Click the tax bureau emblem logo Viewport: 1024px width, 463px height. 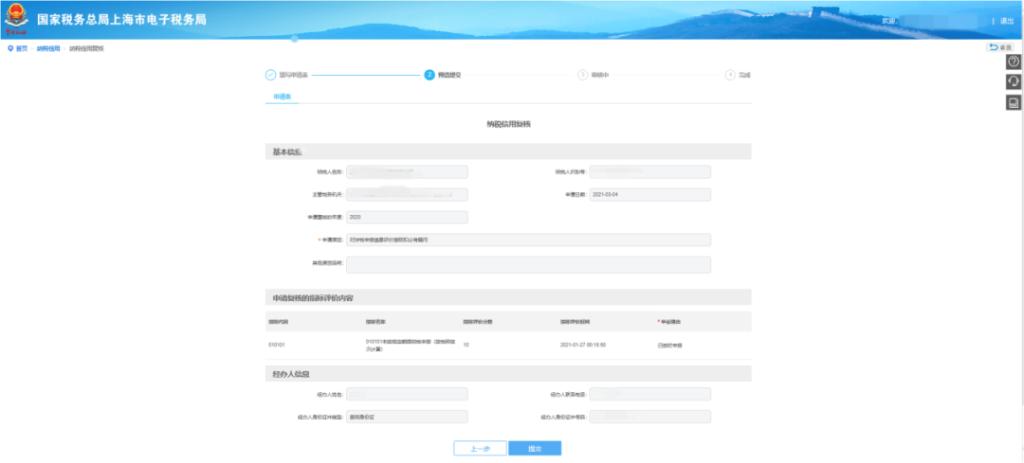17,20
